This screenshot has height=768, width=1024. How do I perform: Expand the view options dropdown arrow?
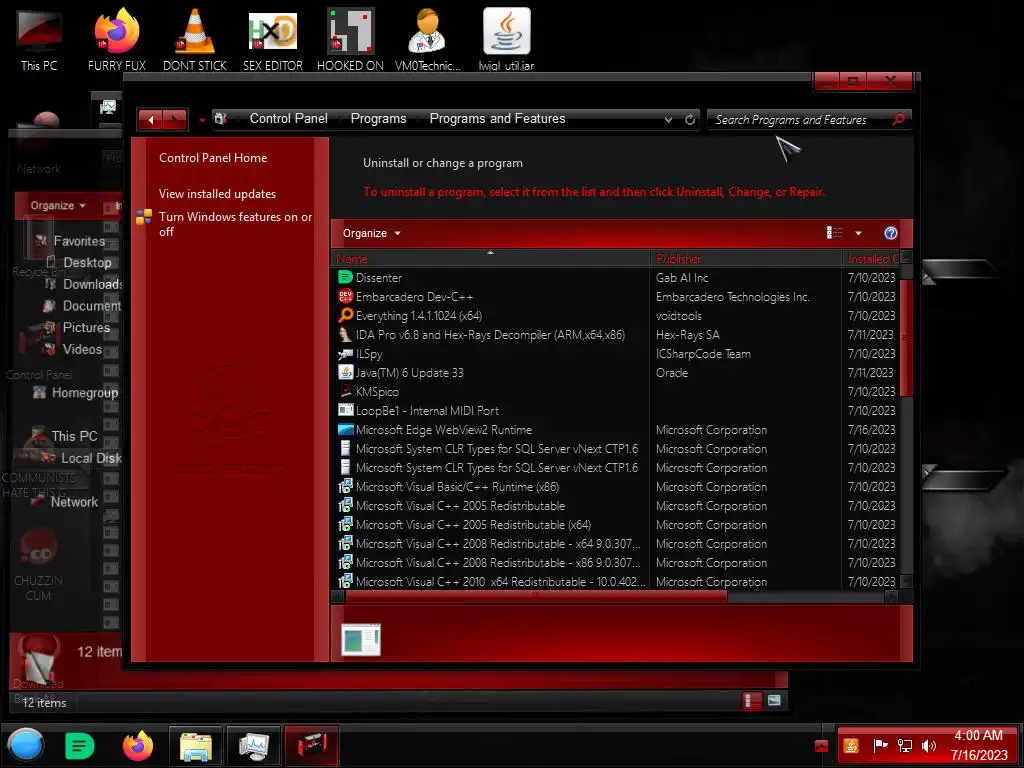click(858, 233)
